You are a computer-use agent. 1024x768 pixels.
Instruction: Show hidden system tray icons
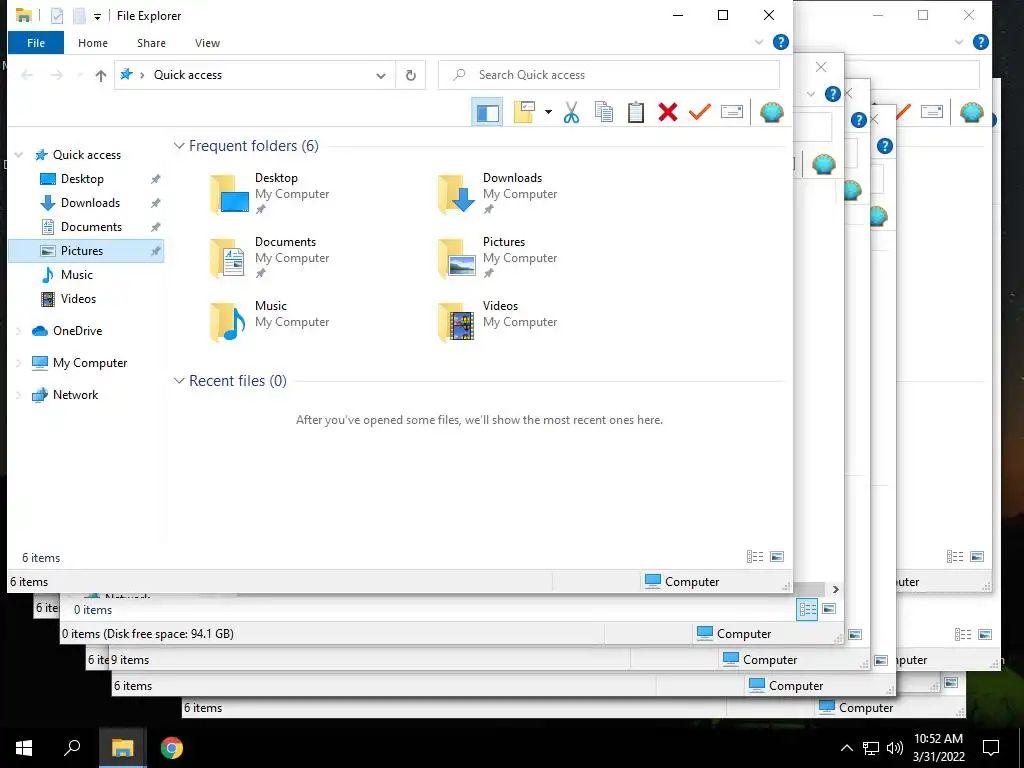[x=846, y=748]
